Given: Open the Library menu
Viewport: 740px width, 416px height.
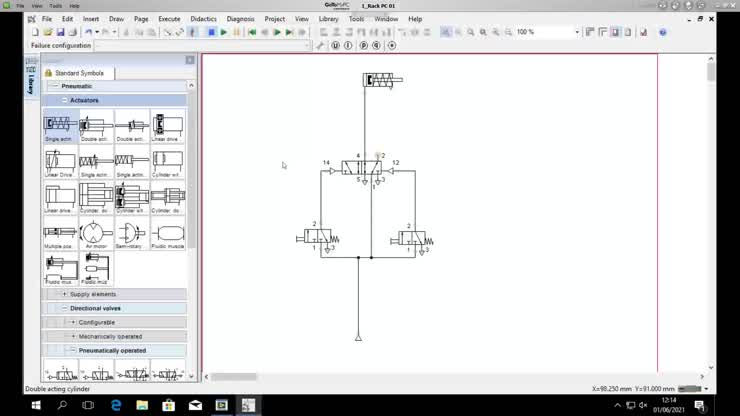Looking at the screenshot, I should coord(328,19).
